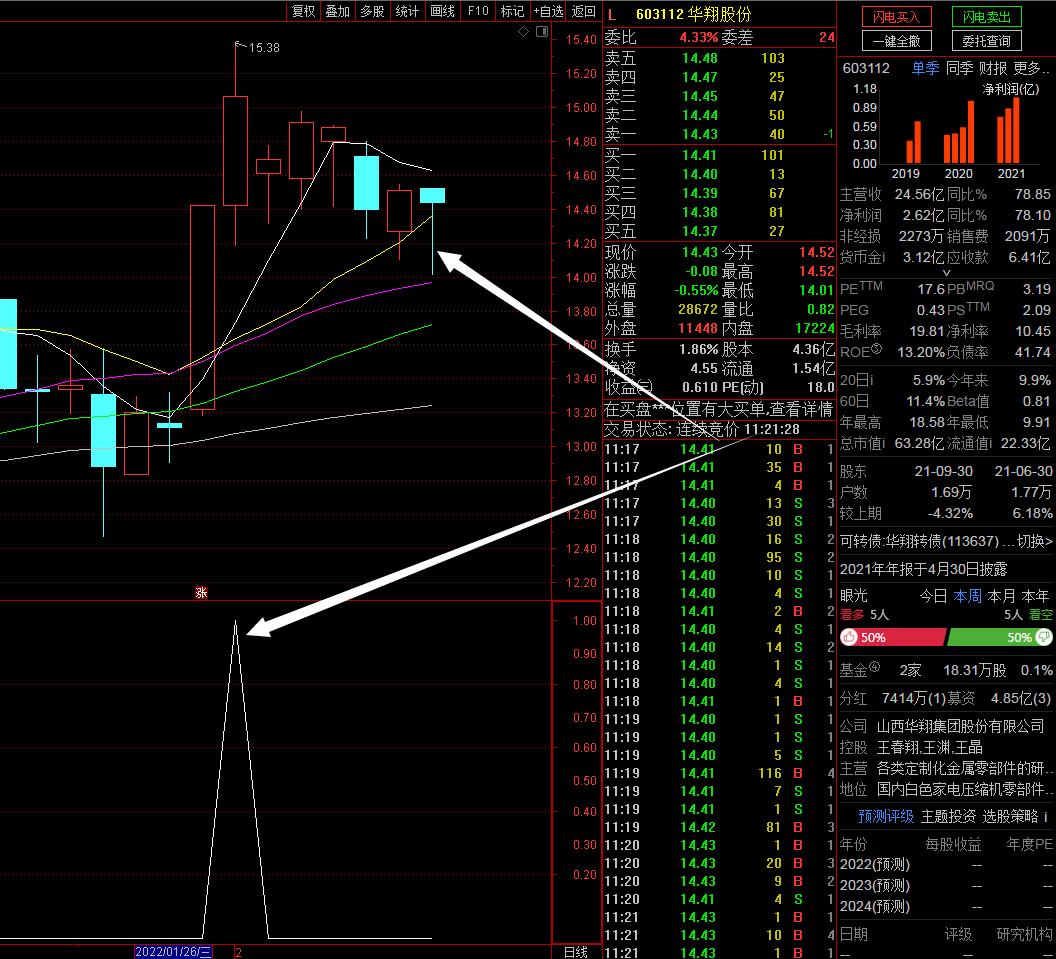Click the 一键全撤 cancel all button
Screen dimensions: 1056x959
[x=896, y=41]
